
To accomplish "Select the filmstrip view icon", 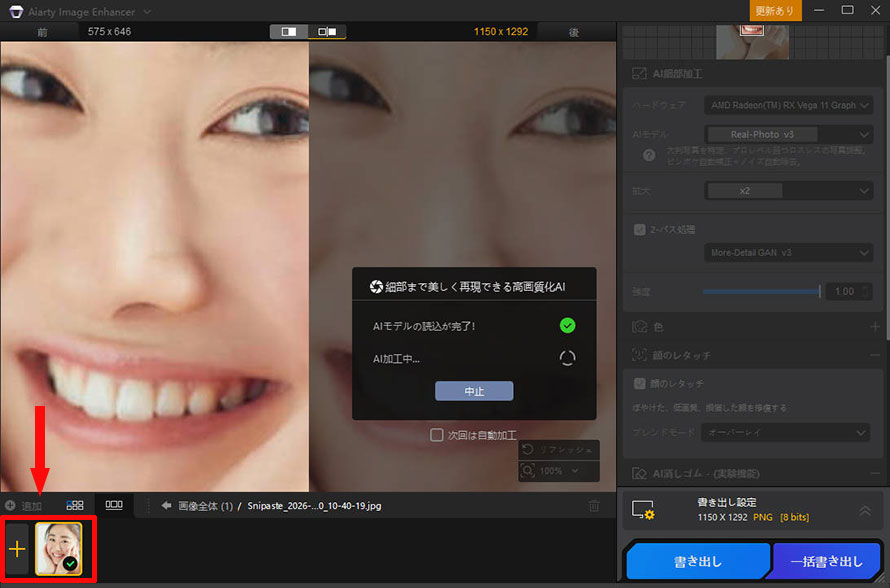I will click(114, 505).
